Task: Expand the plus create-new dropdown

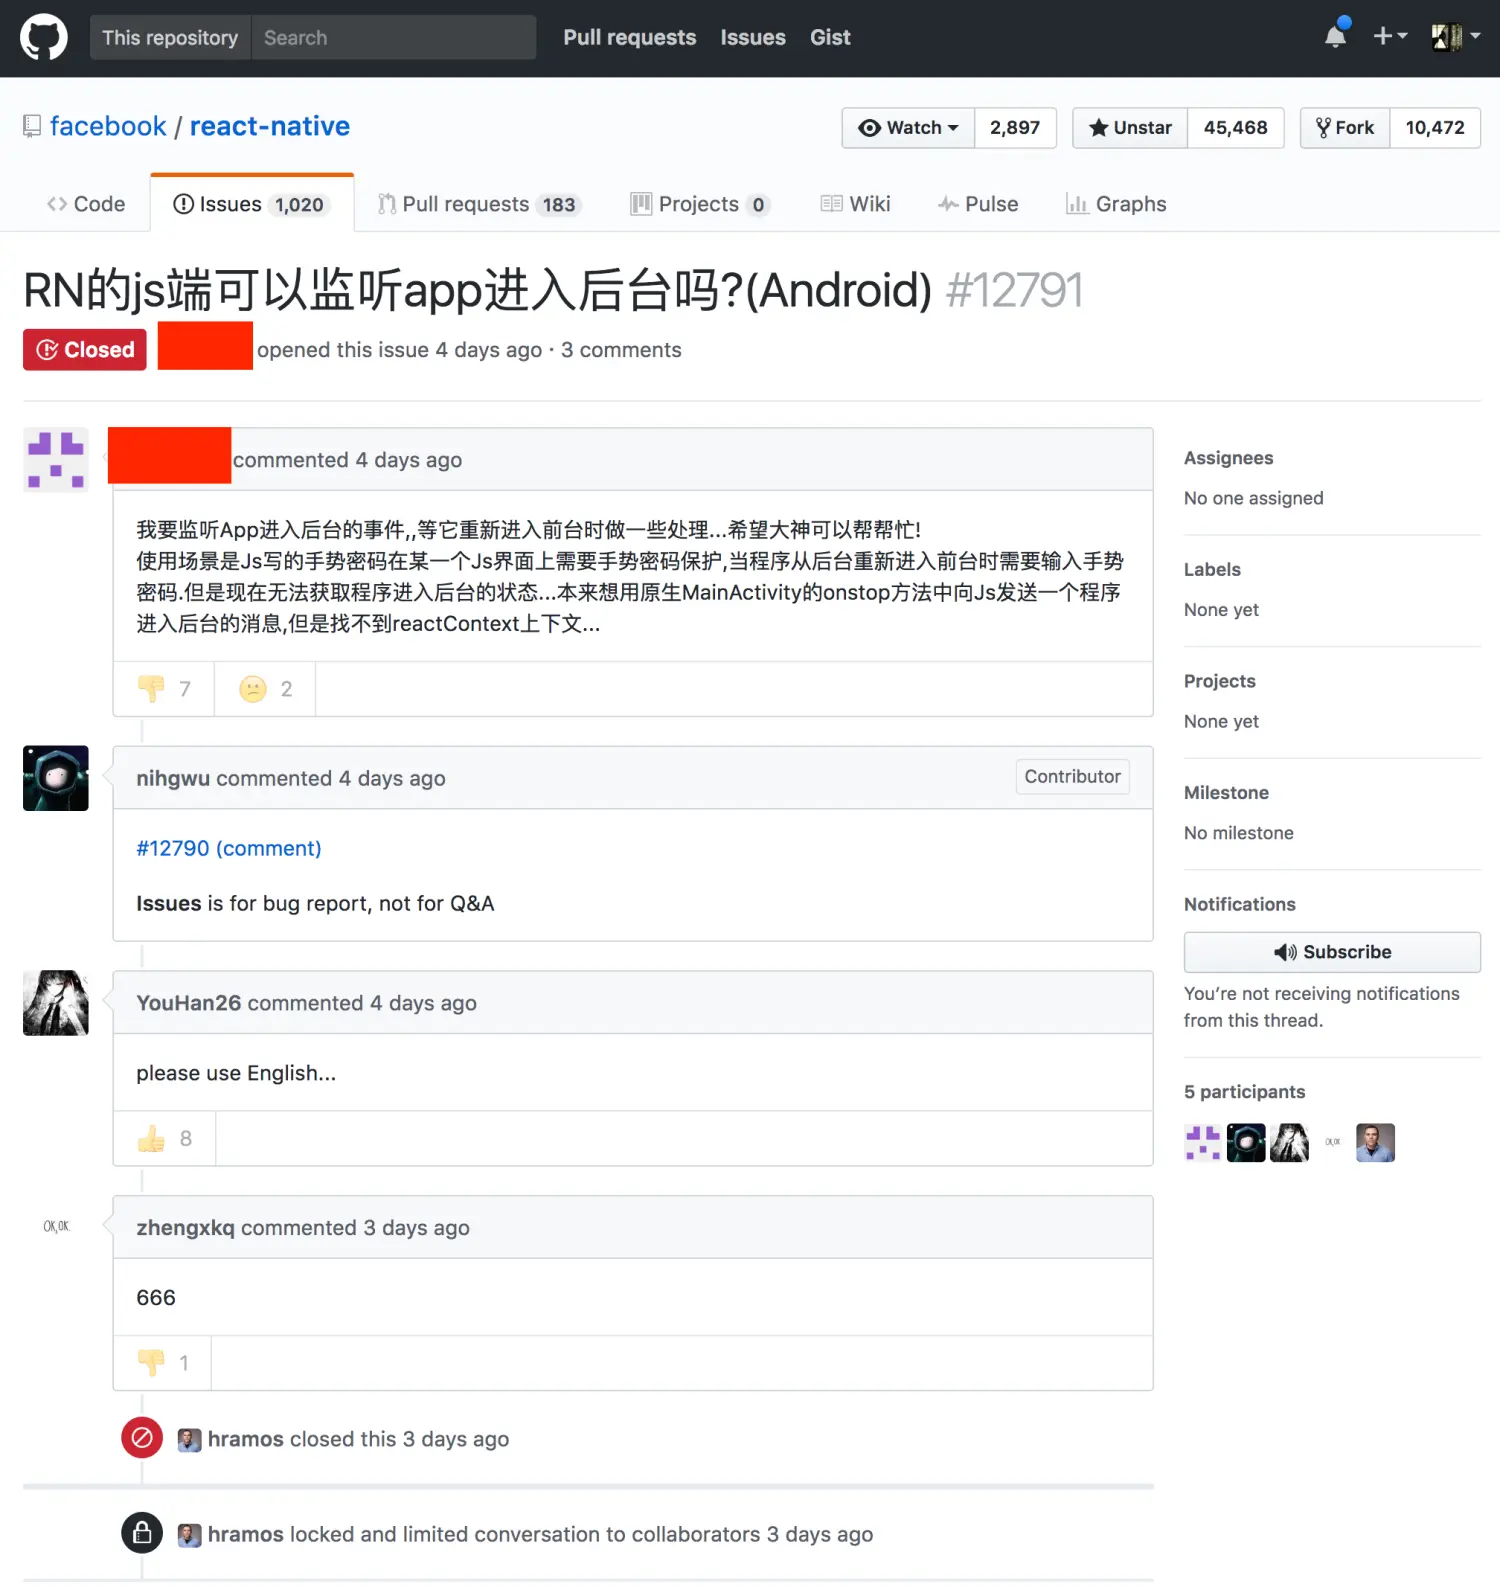Action: click(x=1390, y=37)
